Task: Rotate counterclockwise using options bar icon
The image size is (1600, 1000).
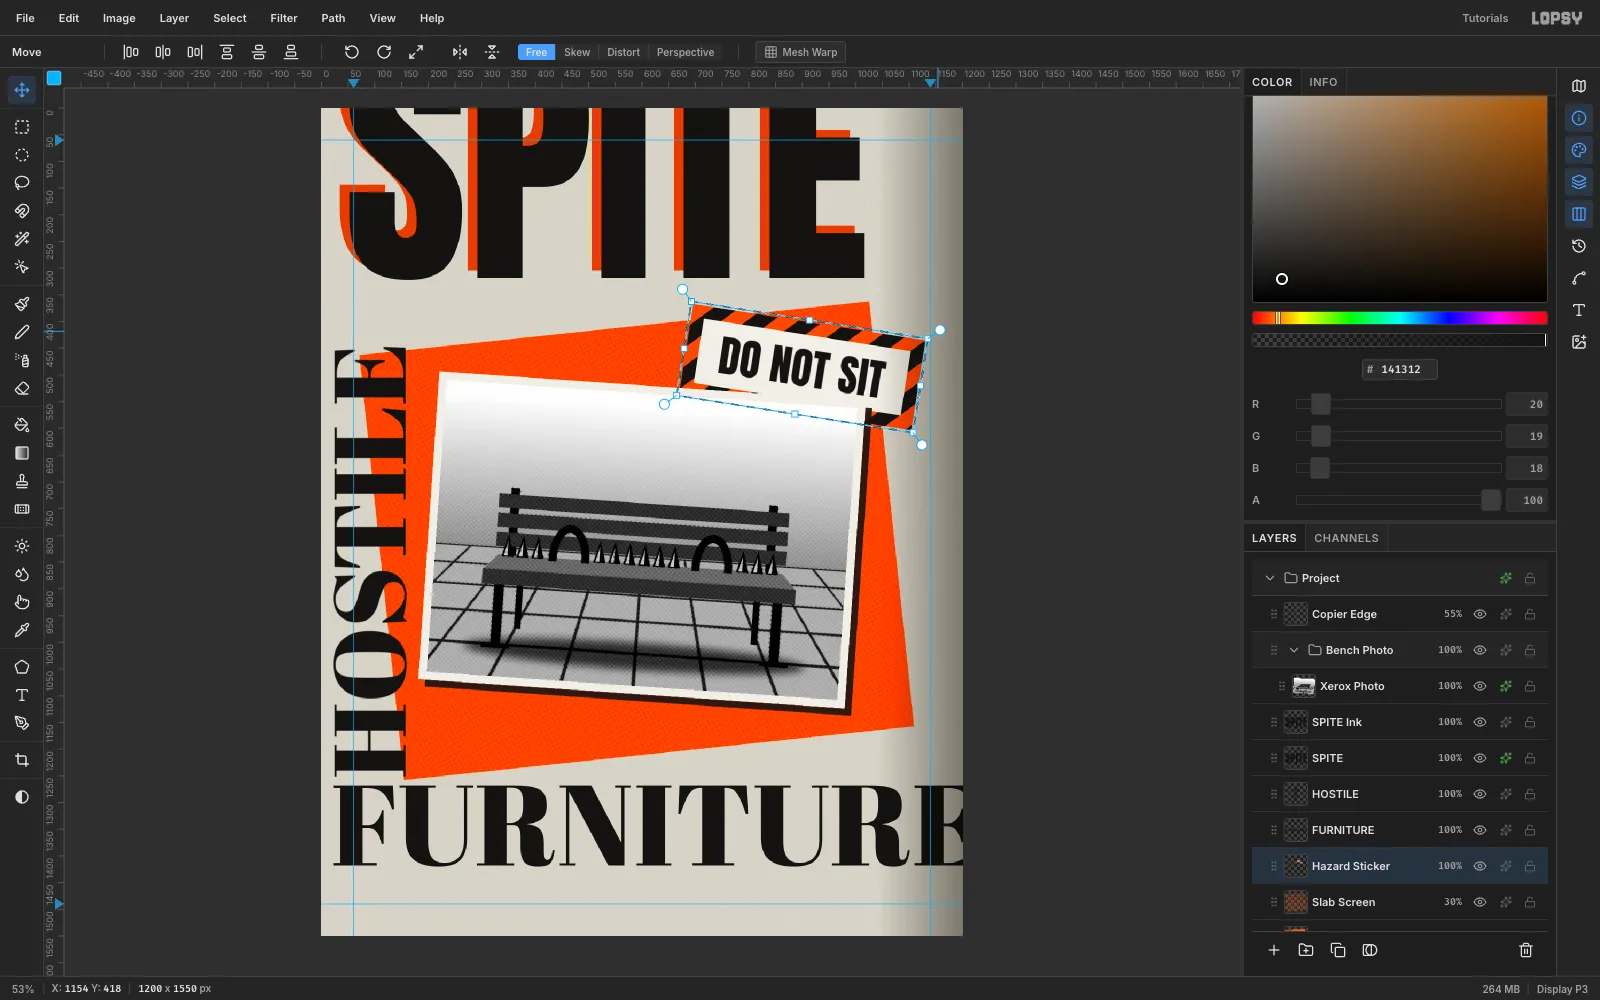Action: (352, 52)
